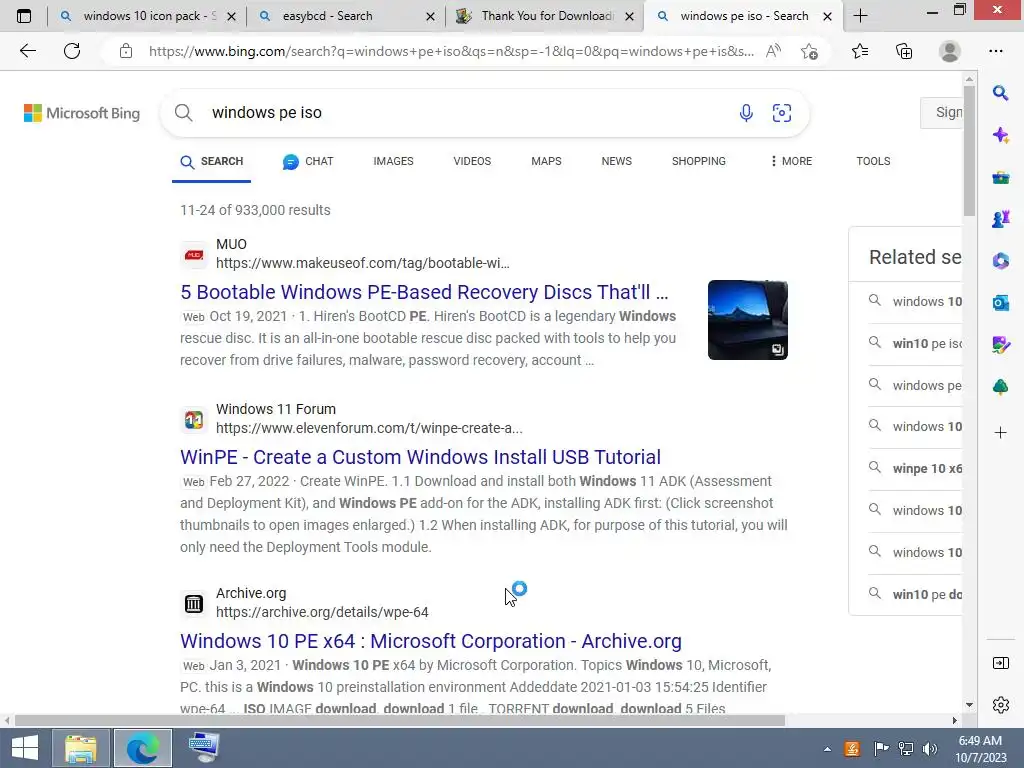Open File Explorer from taskbar
Image resolution: width=1024 pixels, height=768 pixels.
point(81,748)
